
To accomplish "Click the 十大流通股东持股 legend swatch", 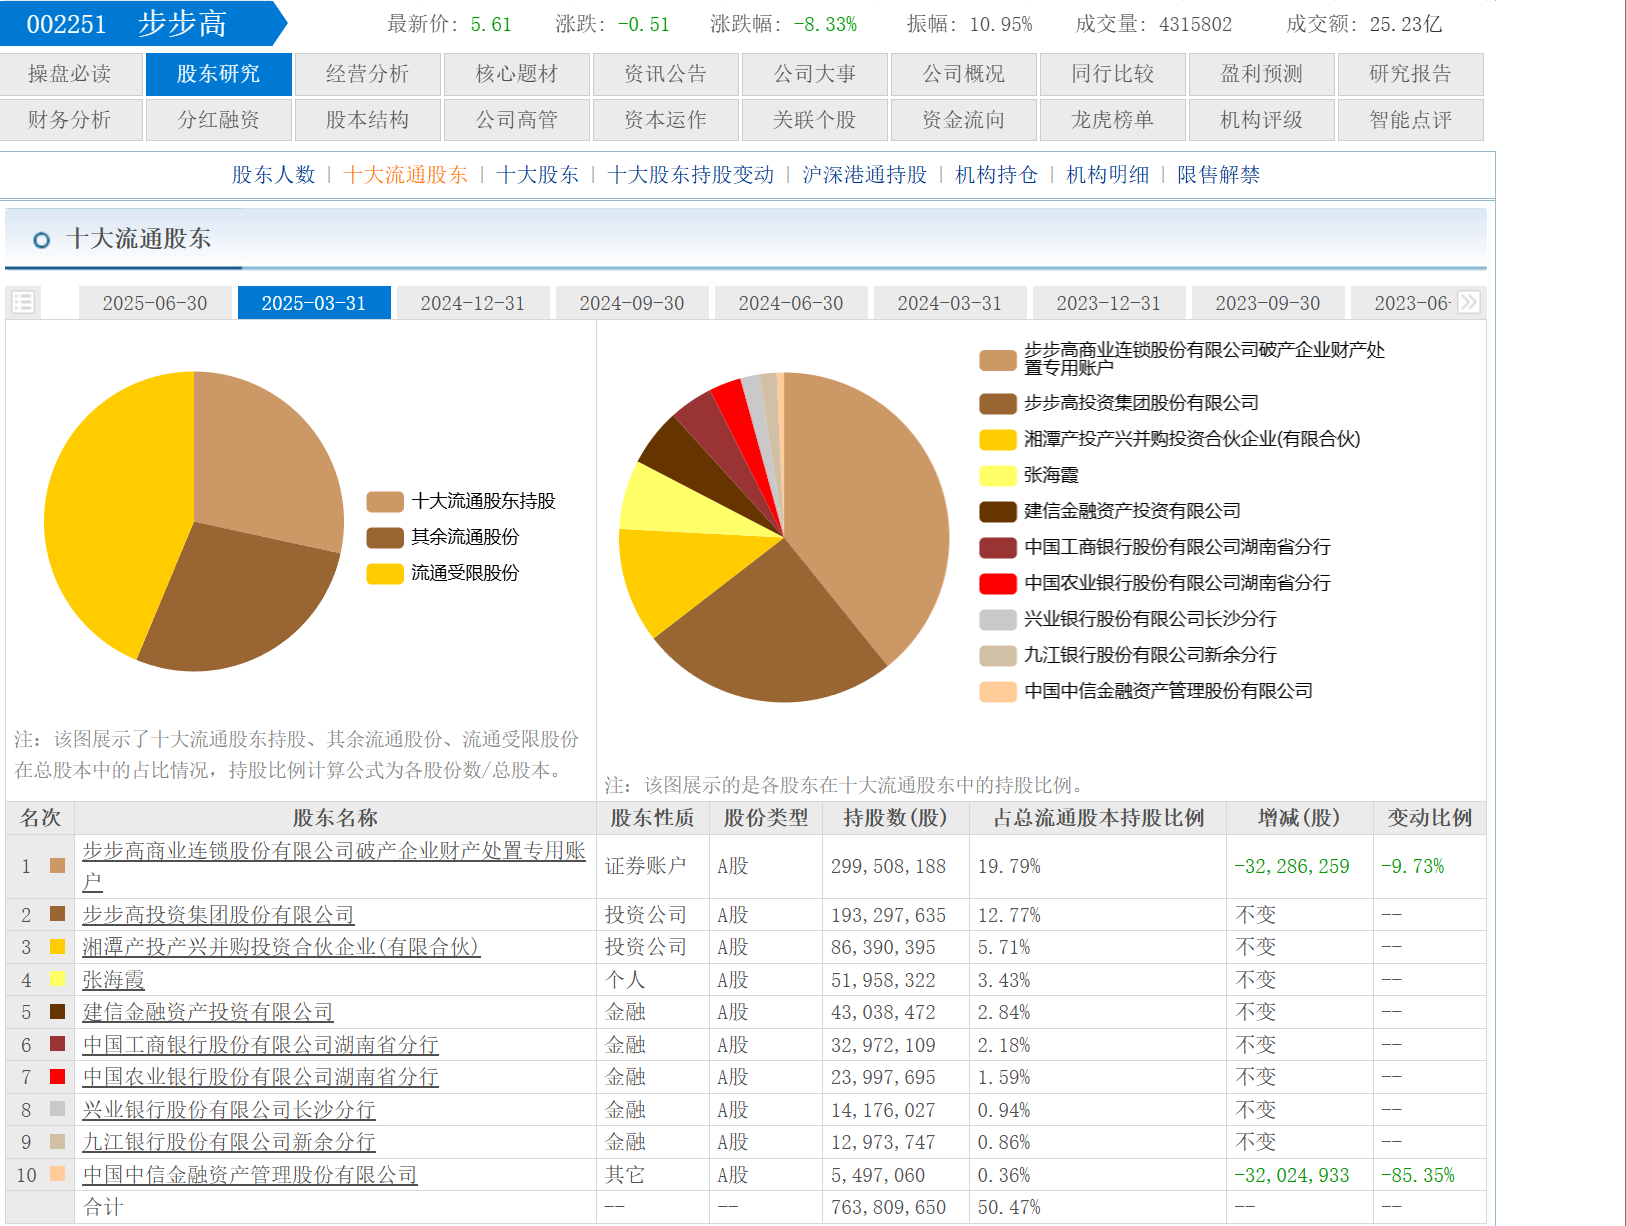I will [x=385, y=502].
